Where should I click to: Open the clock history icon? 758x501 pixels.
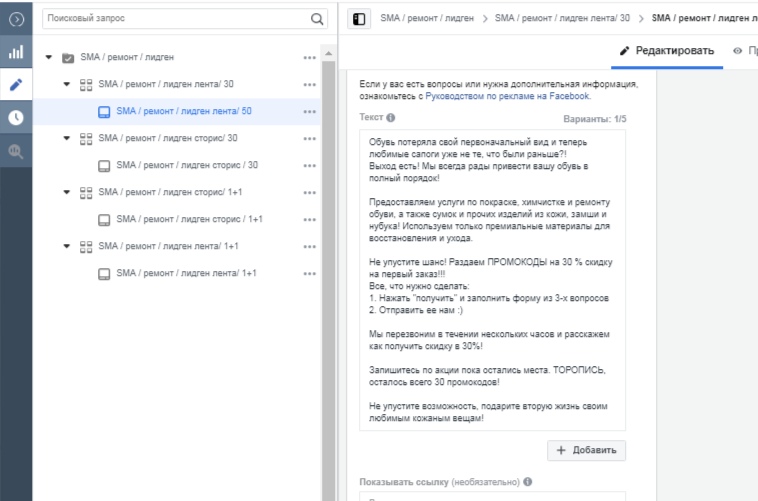pyautogui.click(x=16, y=118)
